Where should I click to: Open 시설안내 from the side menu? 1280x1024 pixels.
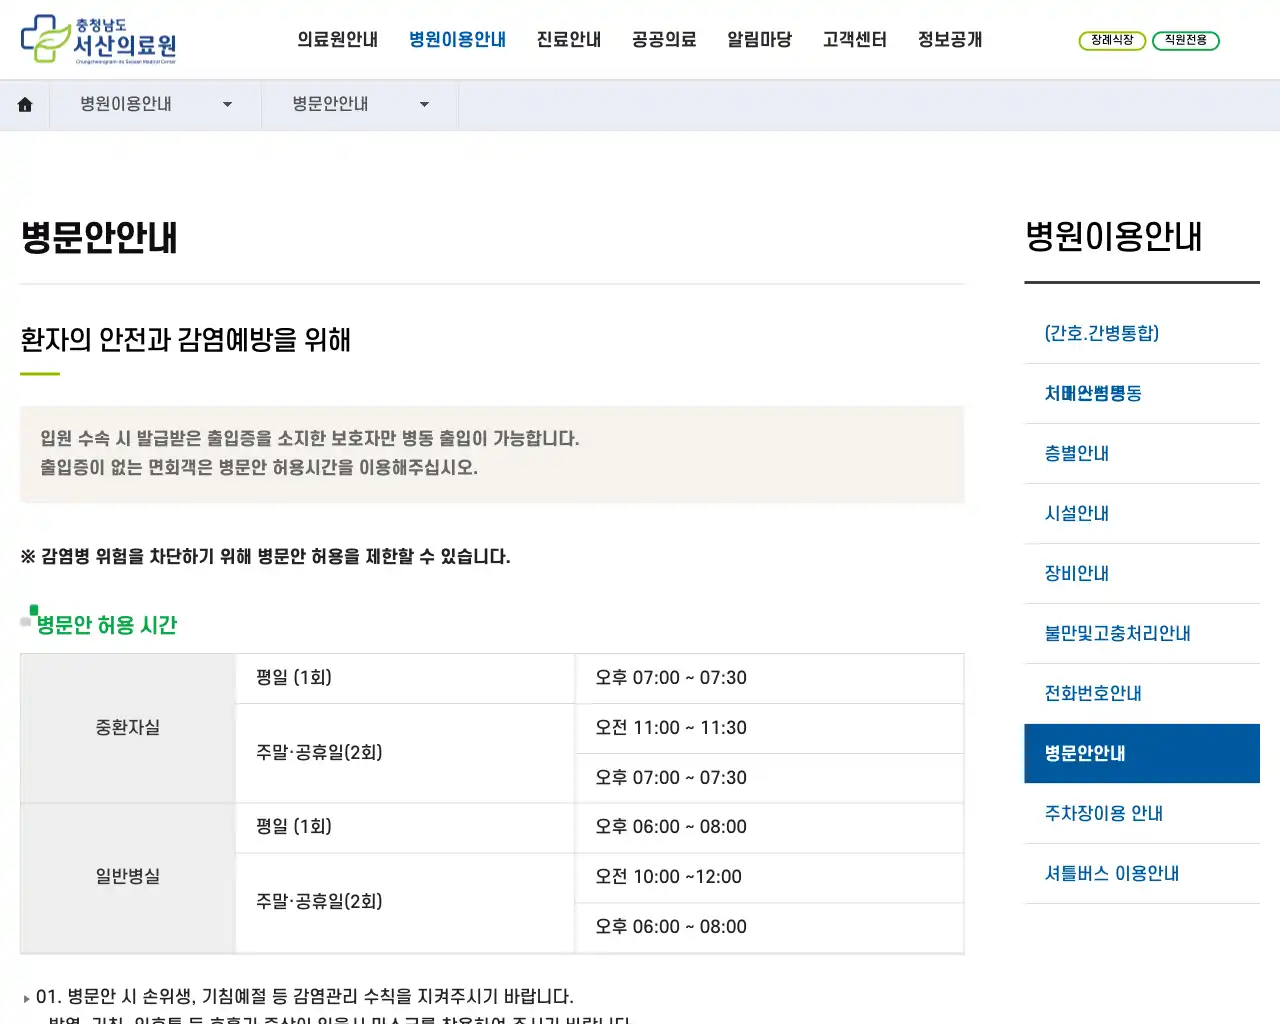pos(1142,513)
